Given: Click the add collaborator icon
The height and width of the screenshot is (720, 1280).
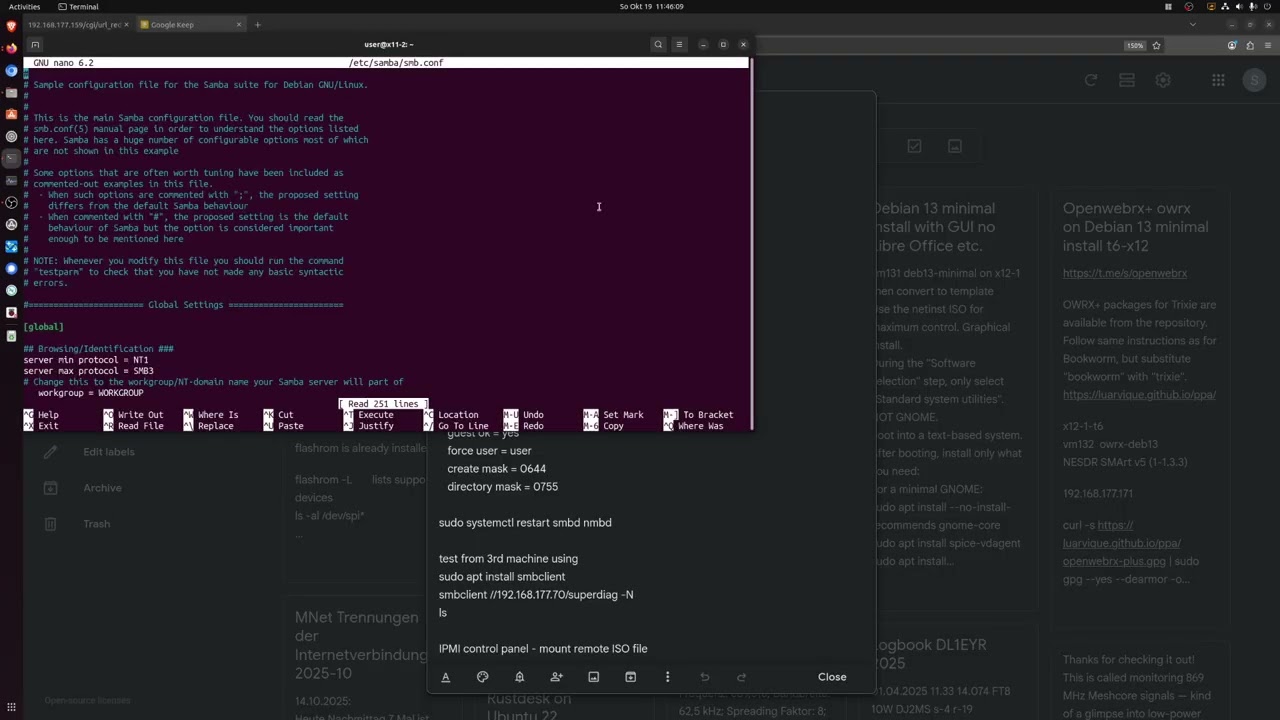Looking at the screenshot, I should click(557, 677).
